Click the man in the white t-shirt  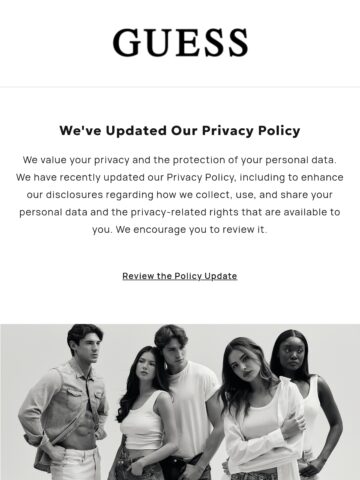pos(190,400)
